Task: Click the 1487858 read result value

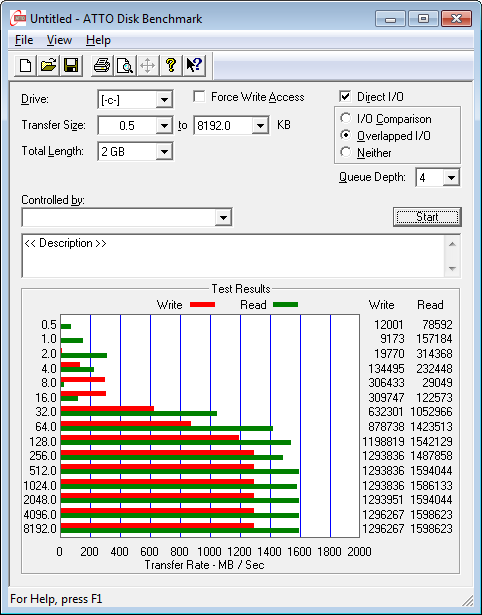Action: (431, 456)
